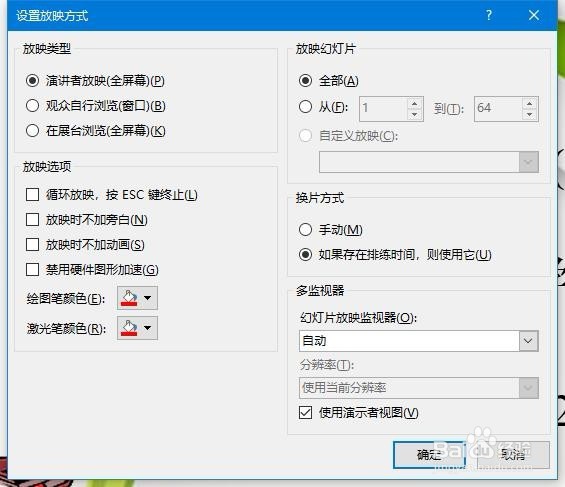Click the 从(F) start slide number field
This screenshot has height=487, width=565.
tap(384, 108)
